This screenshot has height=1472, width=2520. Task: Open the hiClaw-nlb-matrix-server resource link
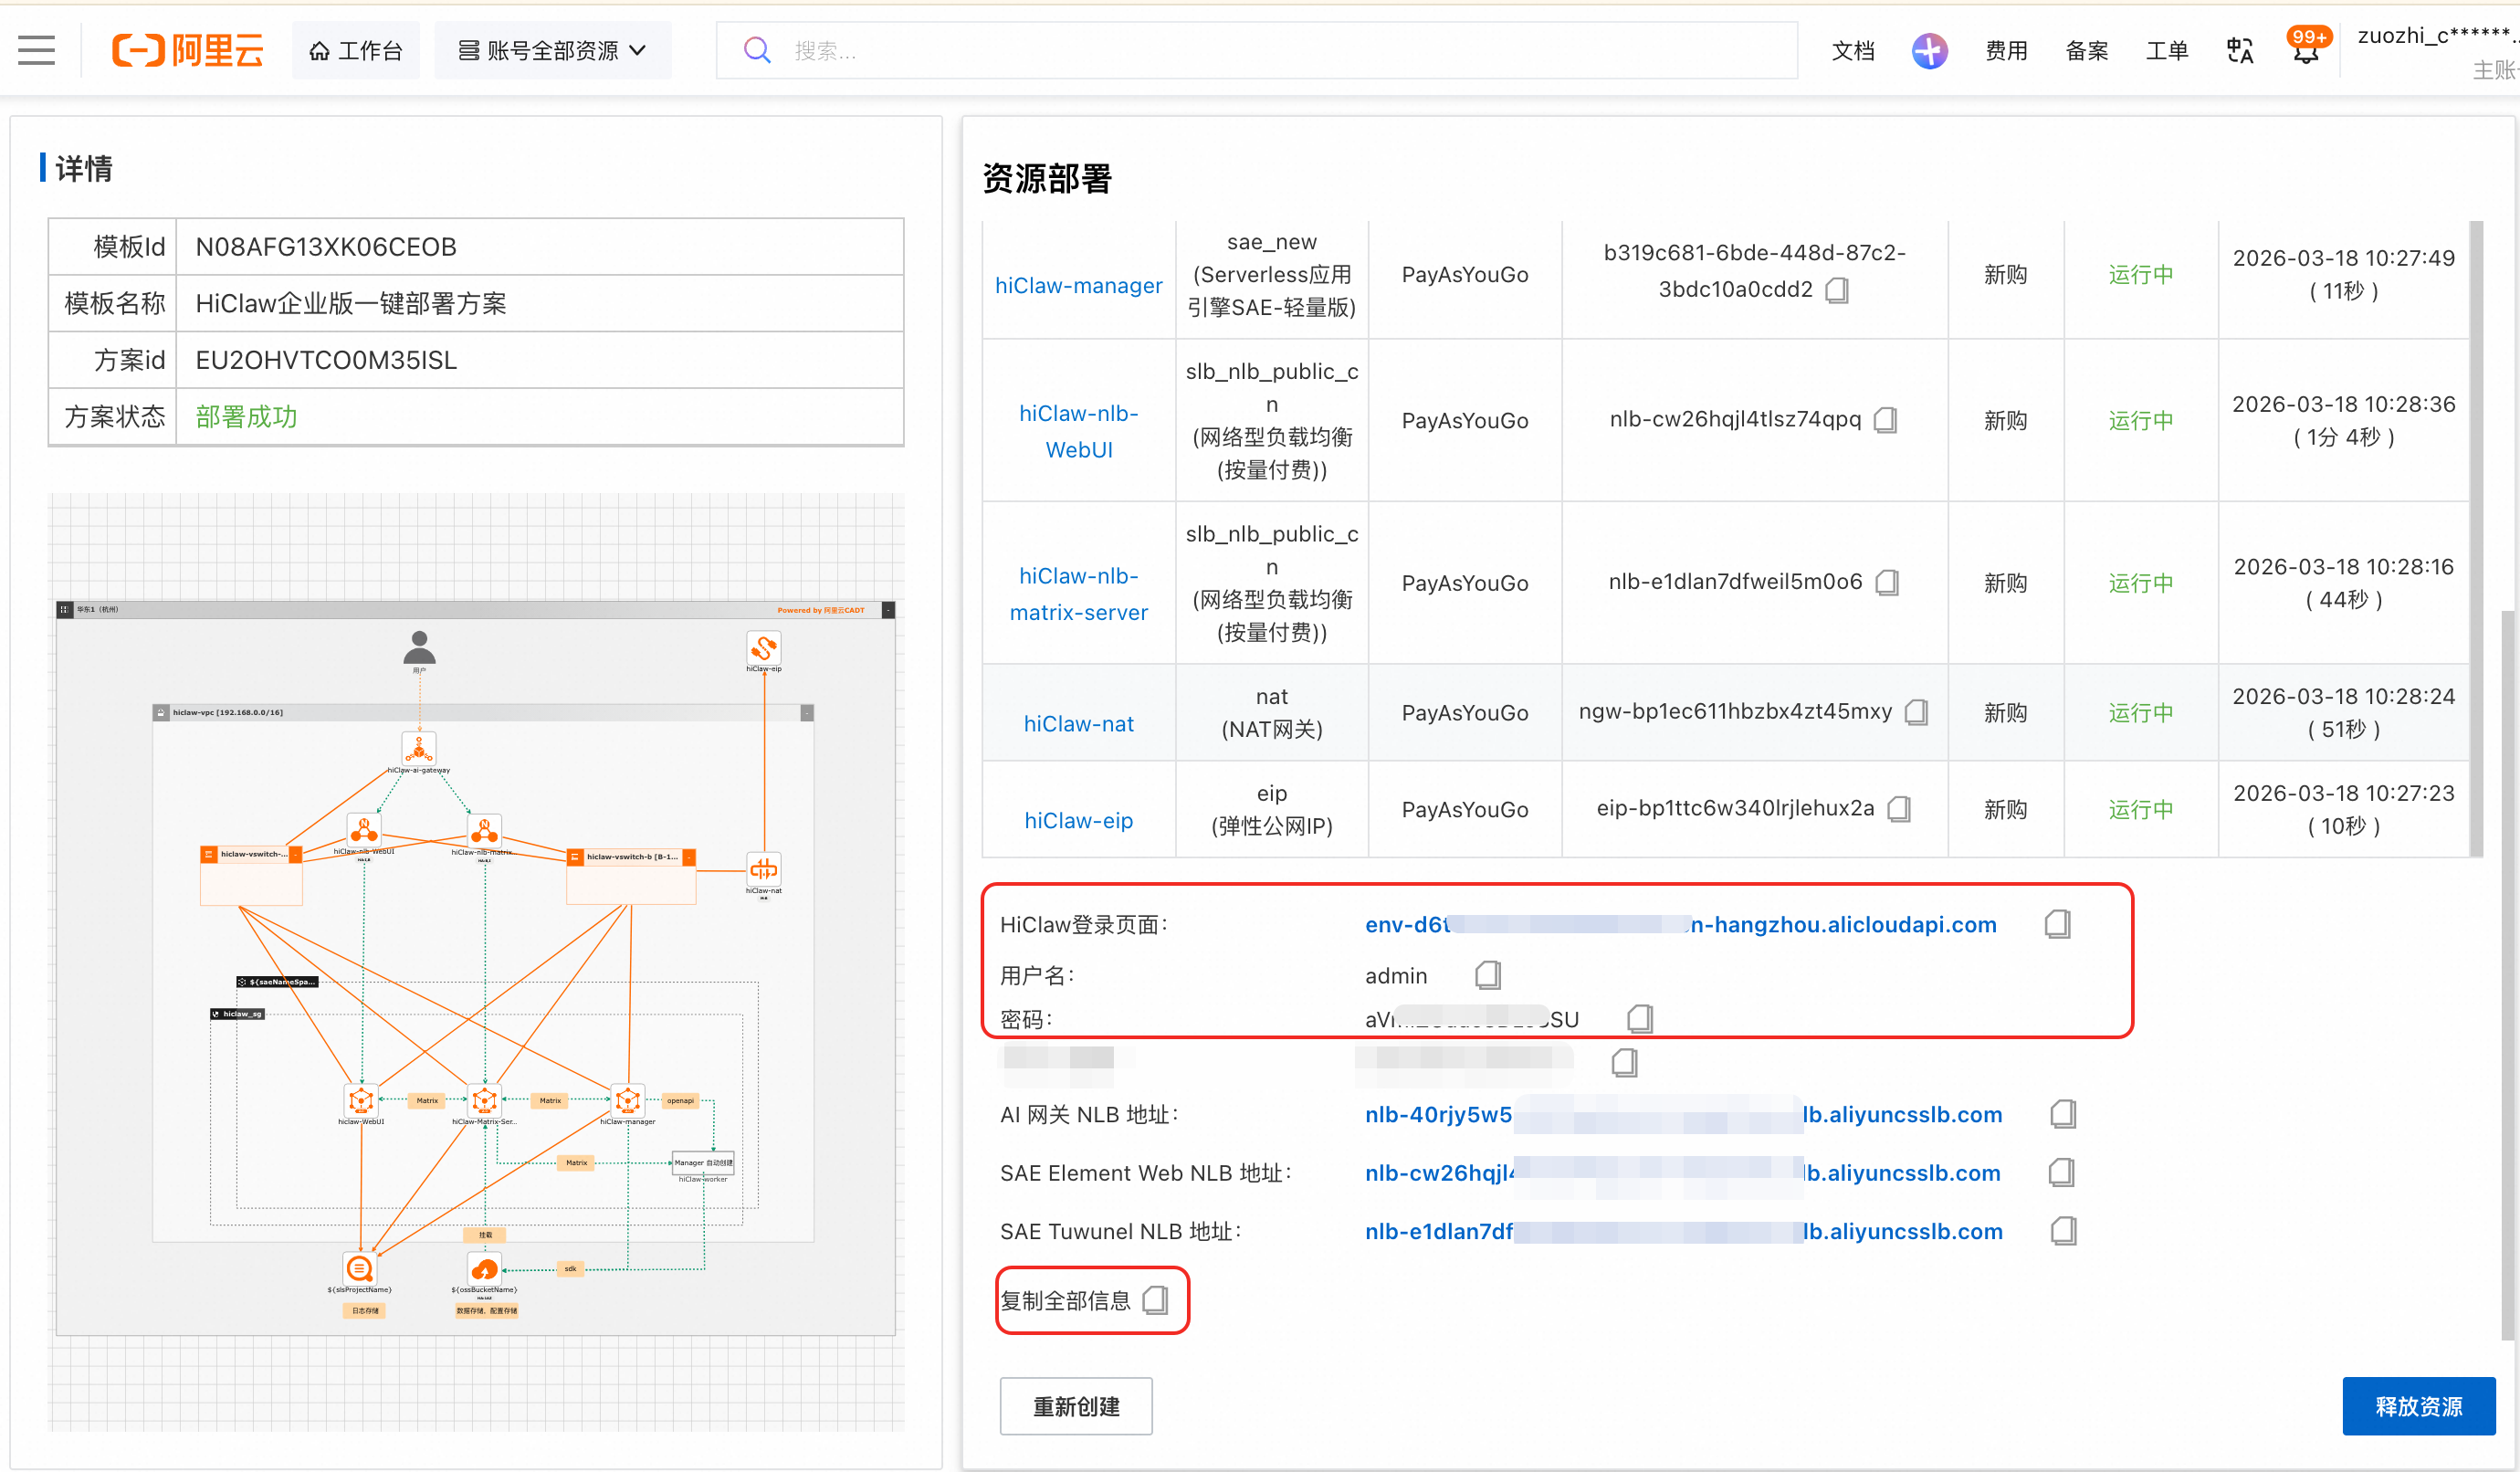click(x=1078, y=594)
